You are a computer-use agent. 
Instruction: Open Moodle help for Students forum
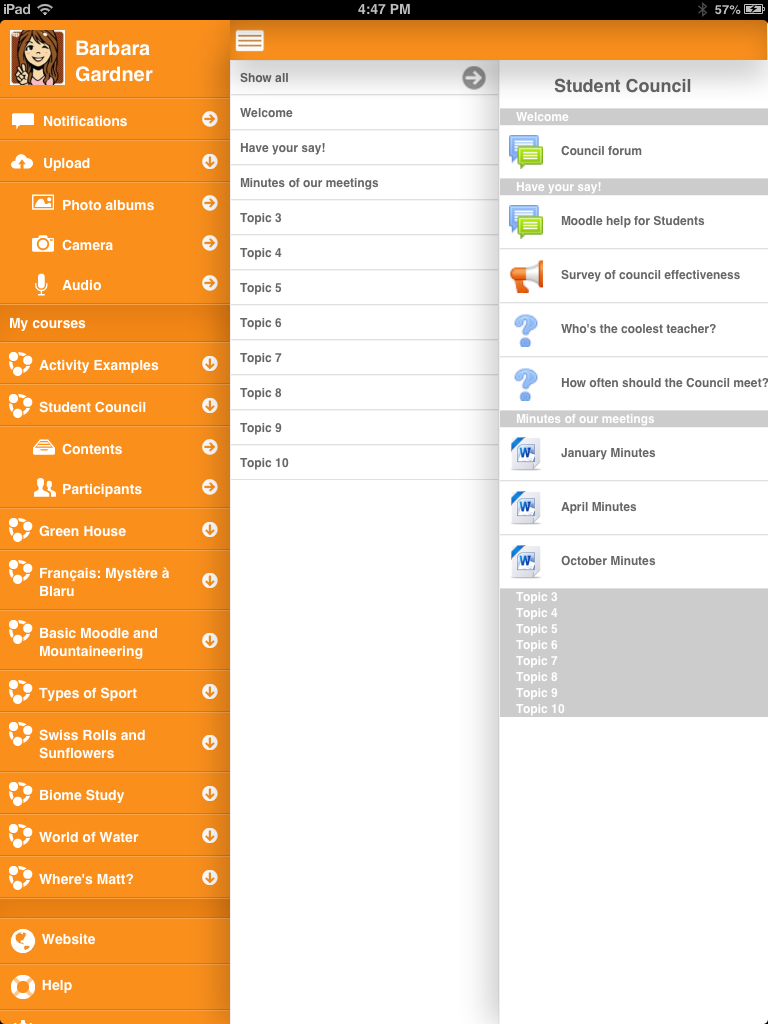tap(632, 221)
